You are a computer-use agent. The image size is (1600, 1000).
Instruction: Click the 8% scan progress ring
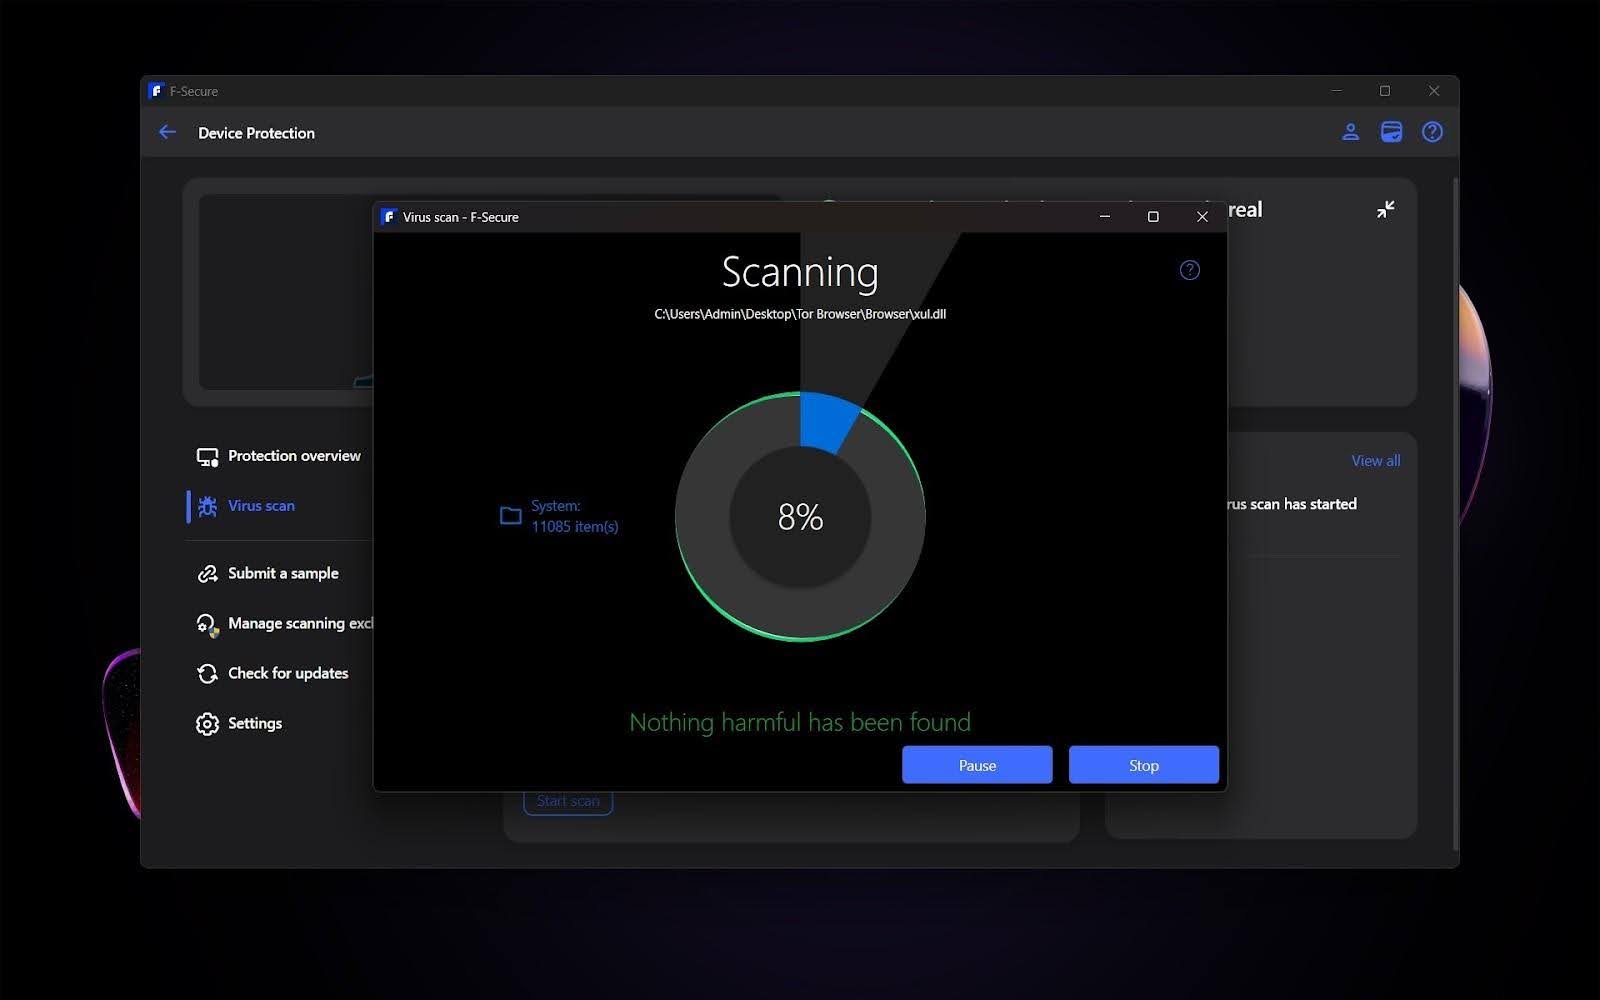(x=800, y=516)
